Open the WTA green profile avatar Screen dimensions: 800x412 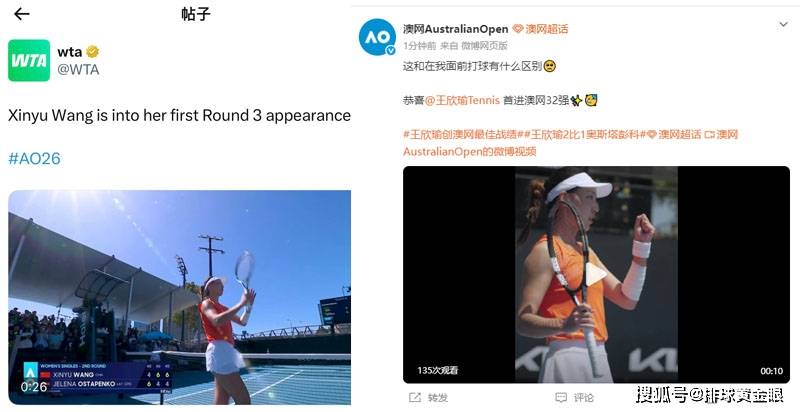point(29,60)
